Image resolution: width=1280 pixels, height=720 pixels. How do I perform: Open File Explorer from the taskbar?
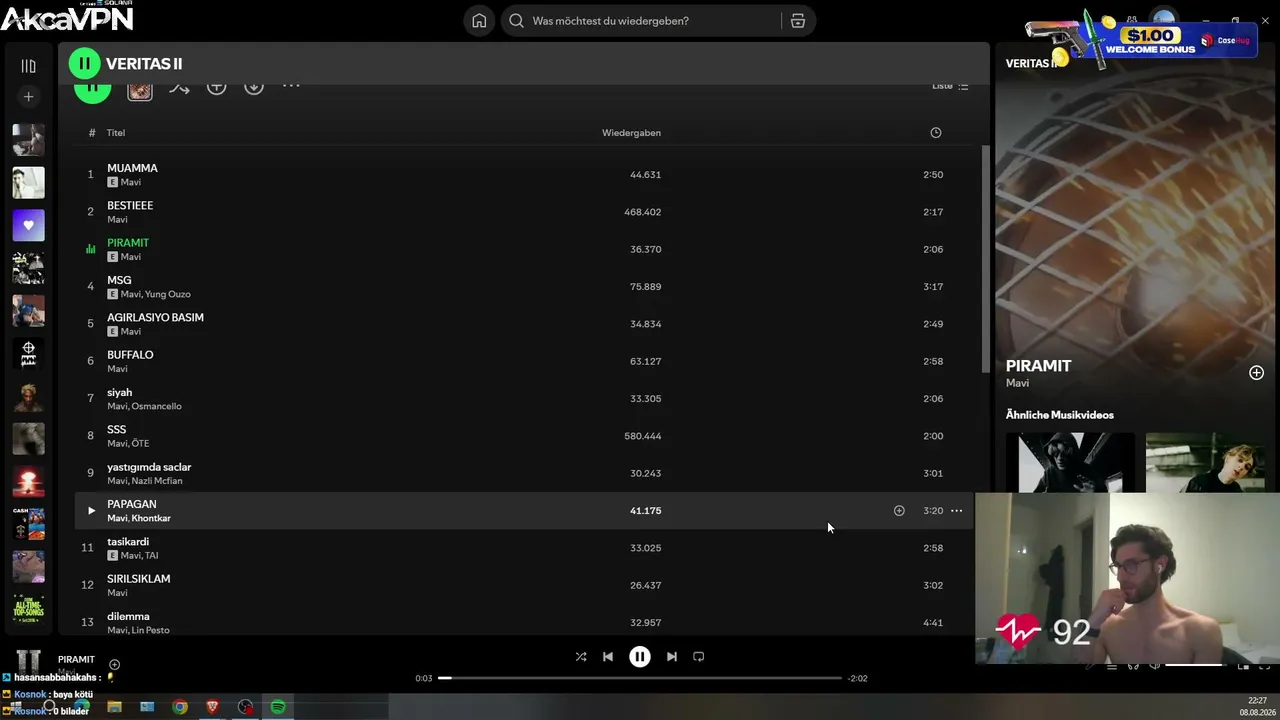tap(114, 707)
